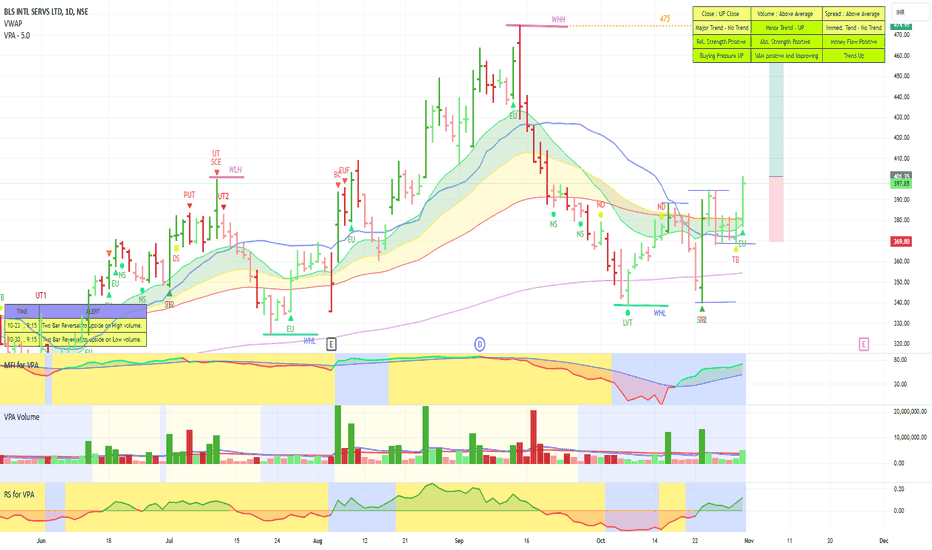The height and width of the screenshot is (550, 932).
Task: Click the red DS signal label
Action: (x=176, y=259)
